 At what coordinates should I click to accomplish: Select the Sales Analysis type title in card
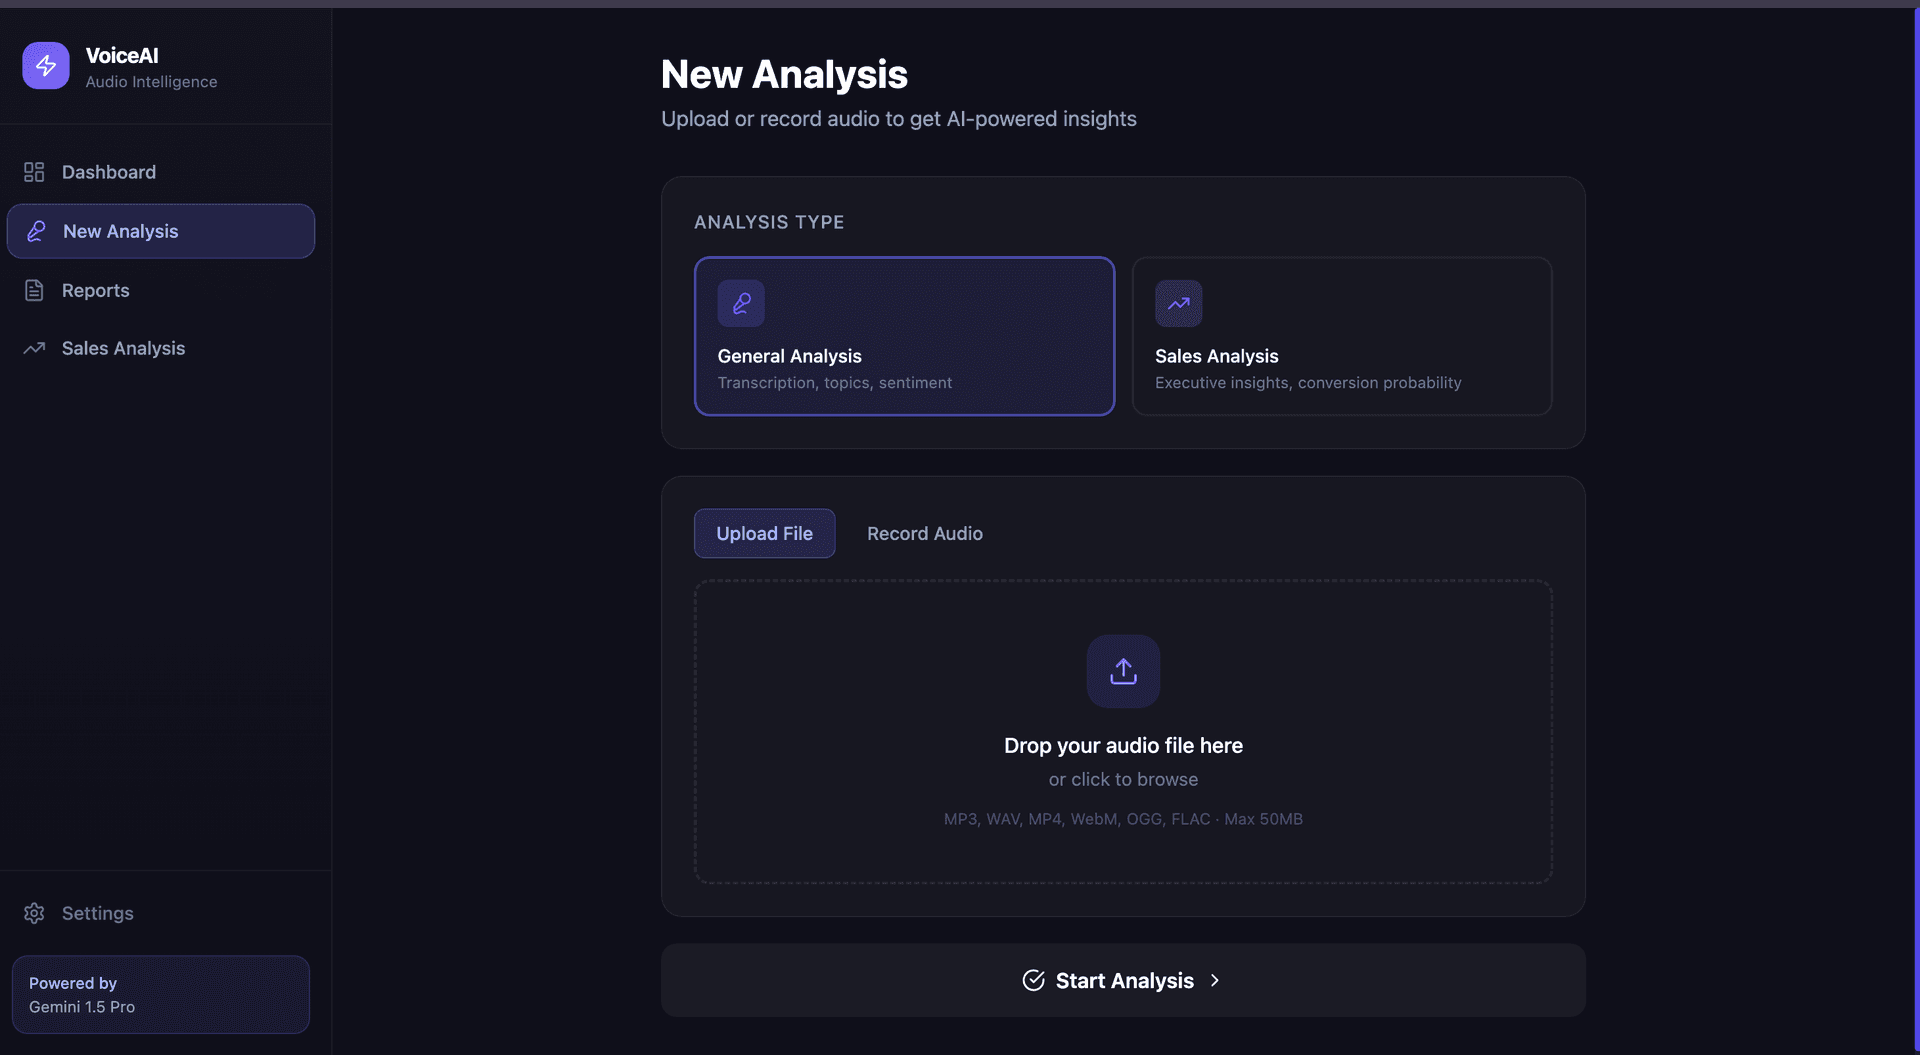1216,356
